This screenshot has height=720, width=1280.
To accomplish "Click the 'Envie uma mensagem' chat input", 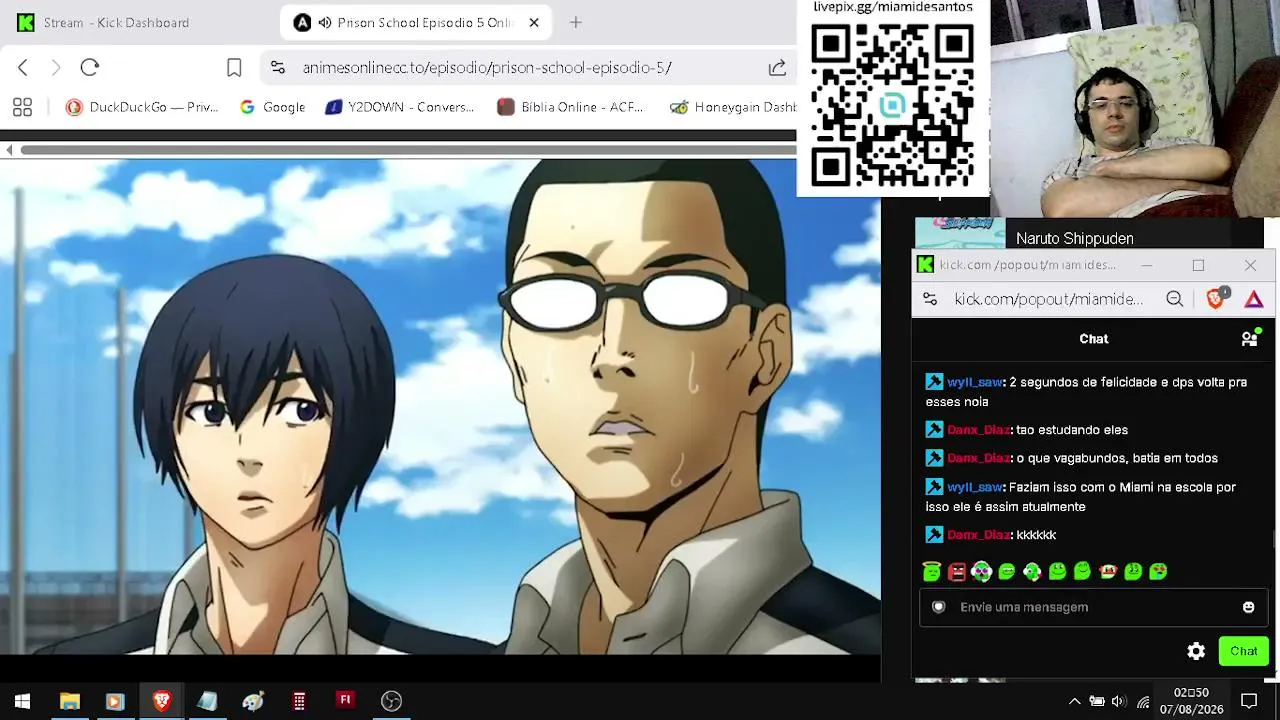I will coord(1092,607).
